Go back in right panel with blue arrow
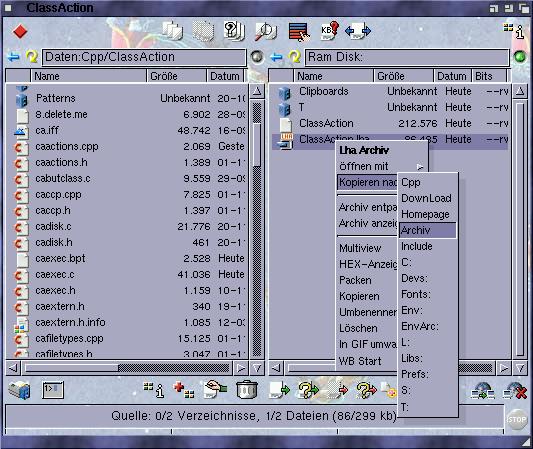Viewport: 533px width, 449px height. tap(276, 57)
